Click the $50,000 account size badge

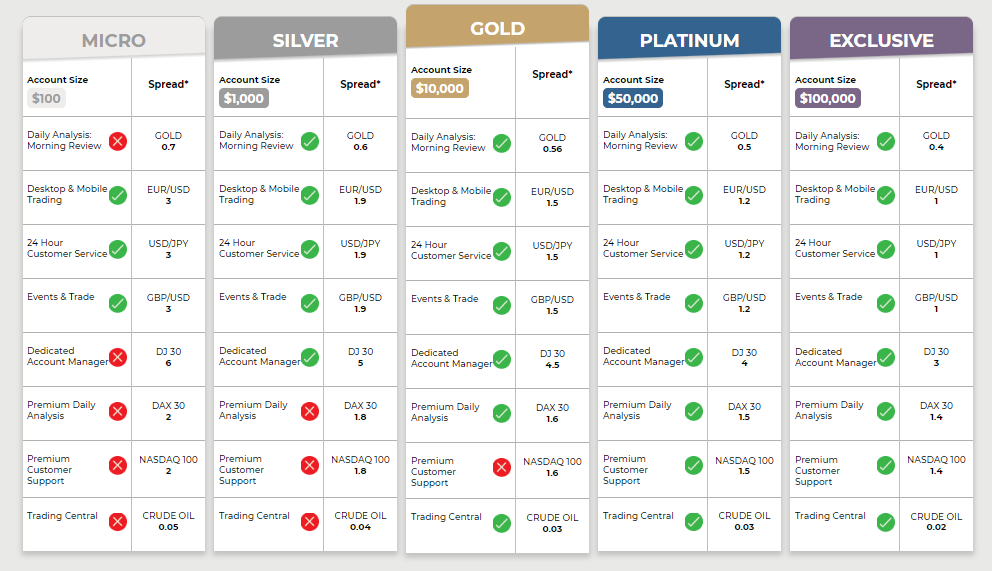pos(633,98)
